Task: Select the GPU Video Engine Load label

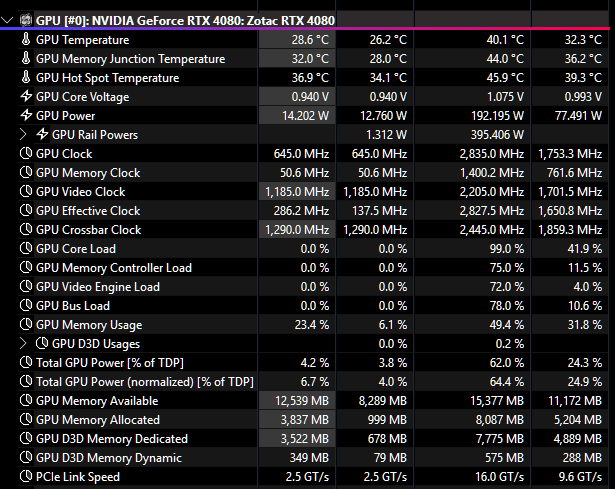Action: (x=98, y=287)
